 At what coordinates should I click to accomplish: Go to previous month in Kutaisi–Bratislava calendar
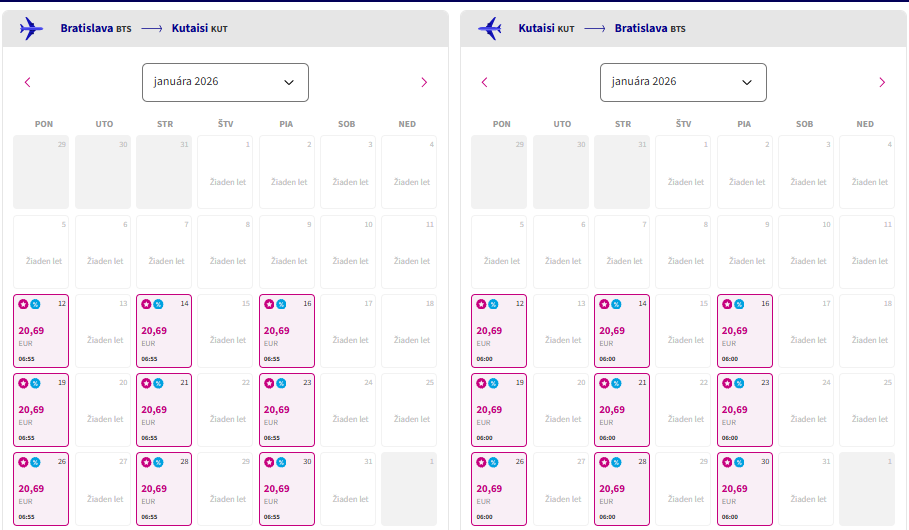pyautogui.click(x=485, y=82)
